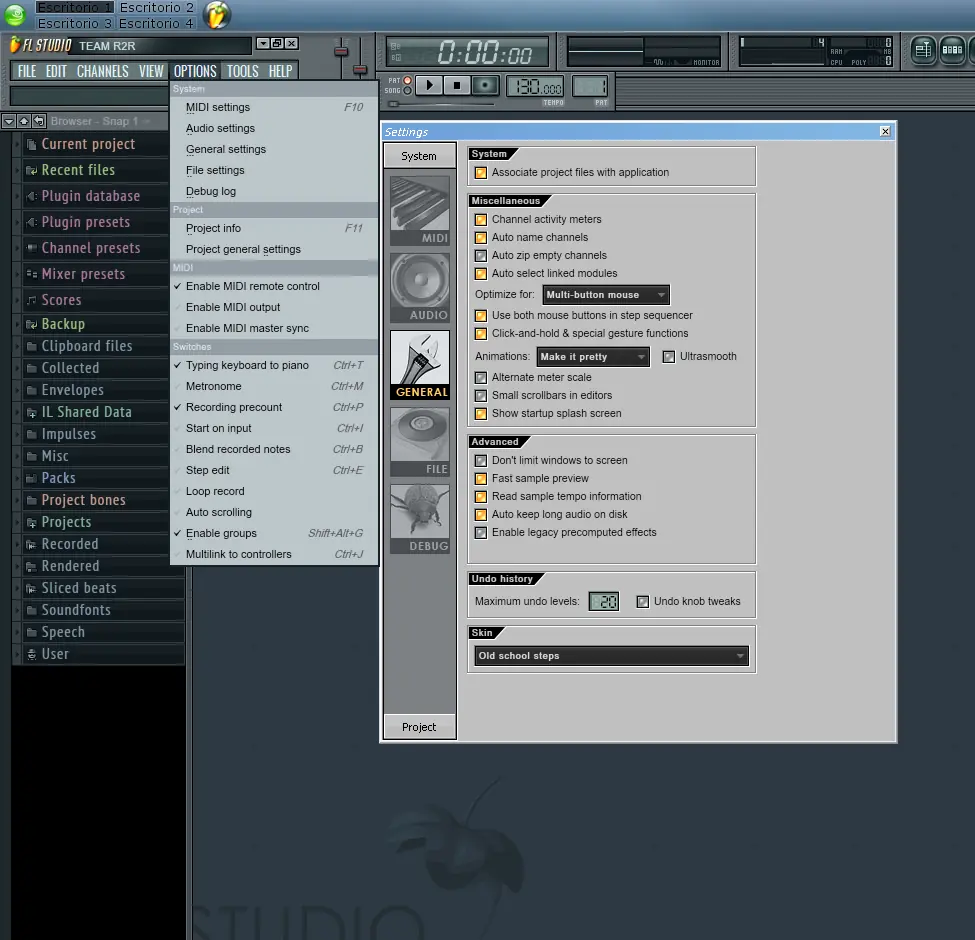Viewport: 975px width, 940px height.
Task: Click the browser refresh arrow icon
Action: [39, 121]
